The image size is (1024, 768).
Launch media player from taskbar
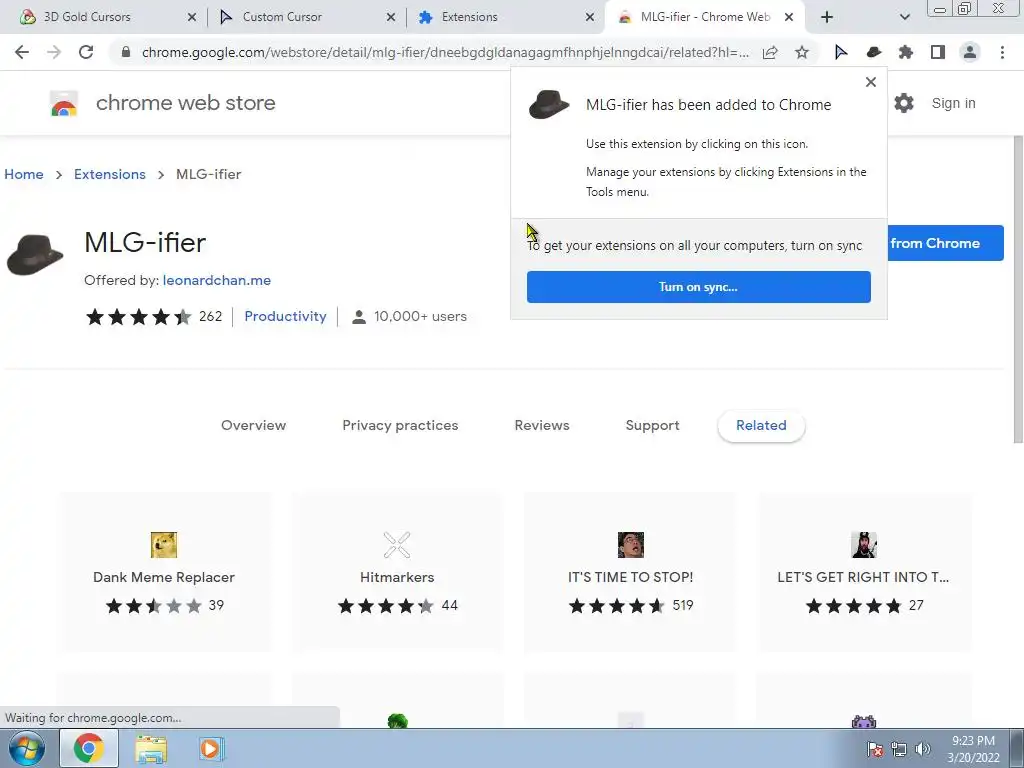[210, 748]
